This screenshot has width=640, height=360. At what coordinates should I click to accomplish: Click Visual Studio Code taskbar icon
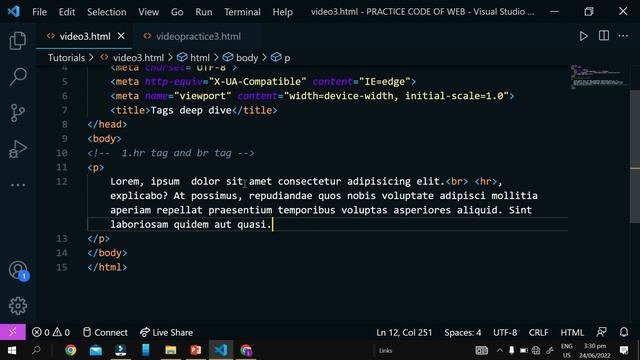(221, 350)
